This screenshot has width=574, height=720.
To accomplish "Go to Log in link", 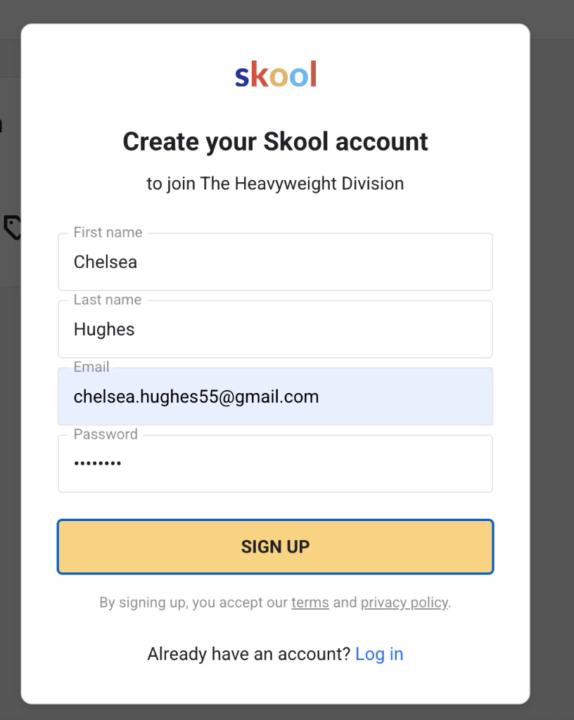I will tap(379, 654).
